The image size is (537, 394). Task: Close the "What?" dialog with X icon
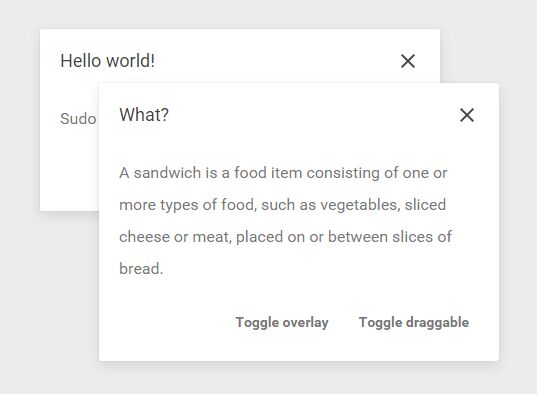click(467, 115)
